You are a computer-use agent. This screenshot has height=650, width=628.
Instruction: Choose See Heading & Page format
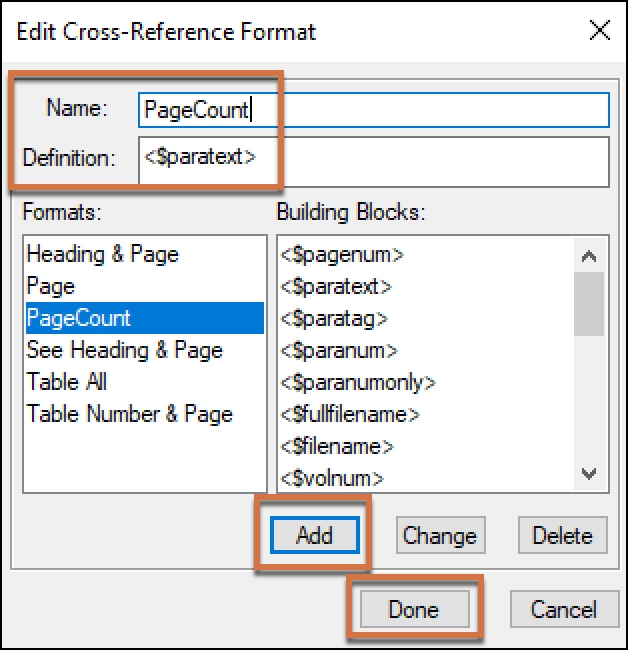tap(124, 350)
